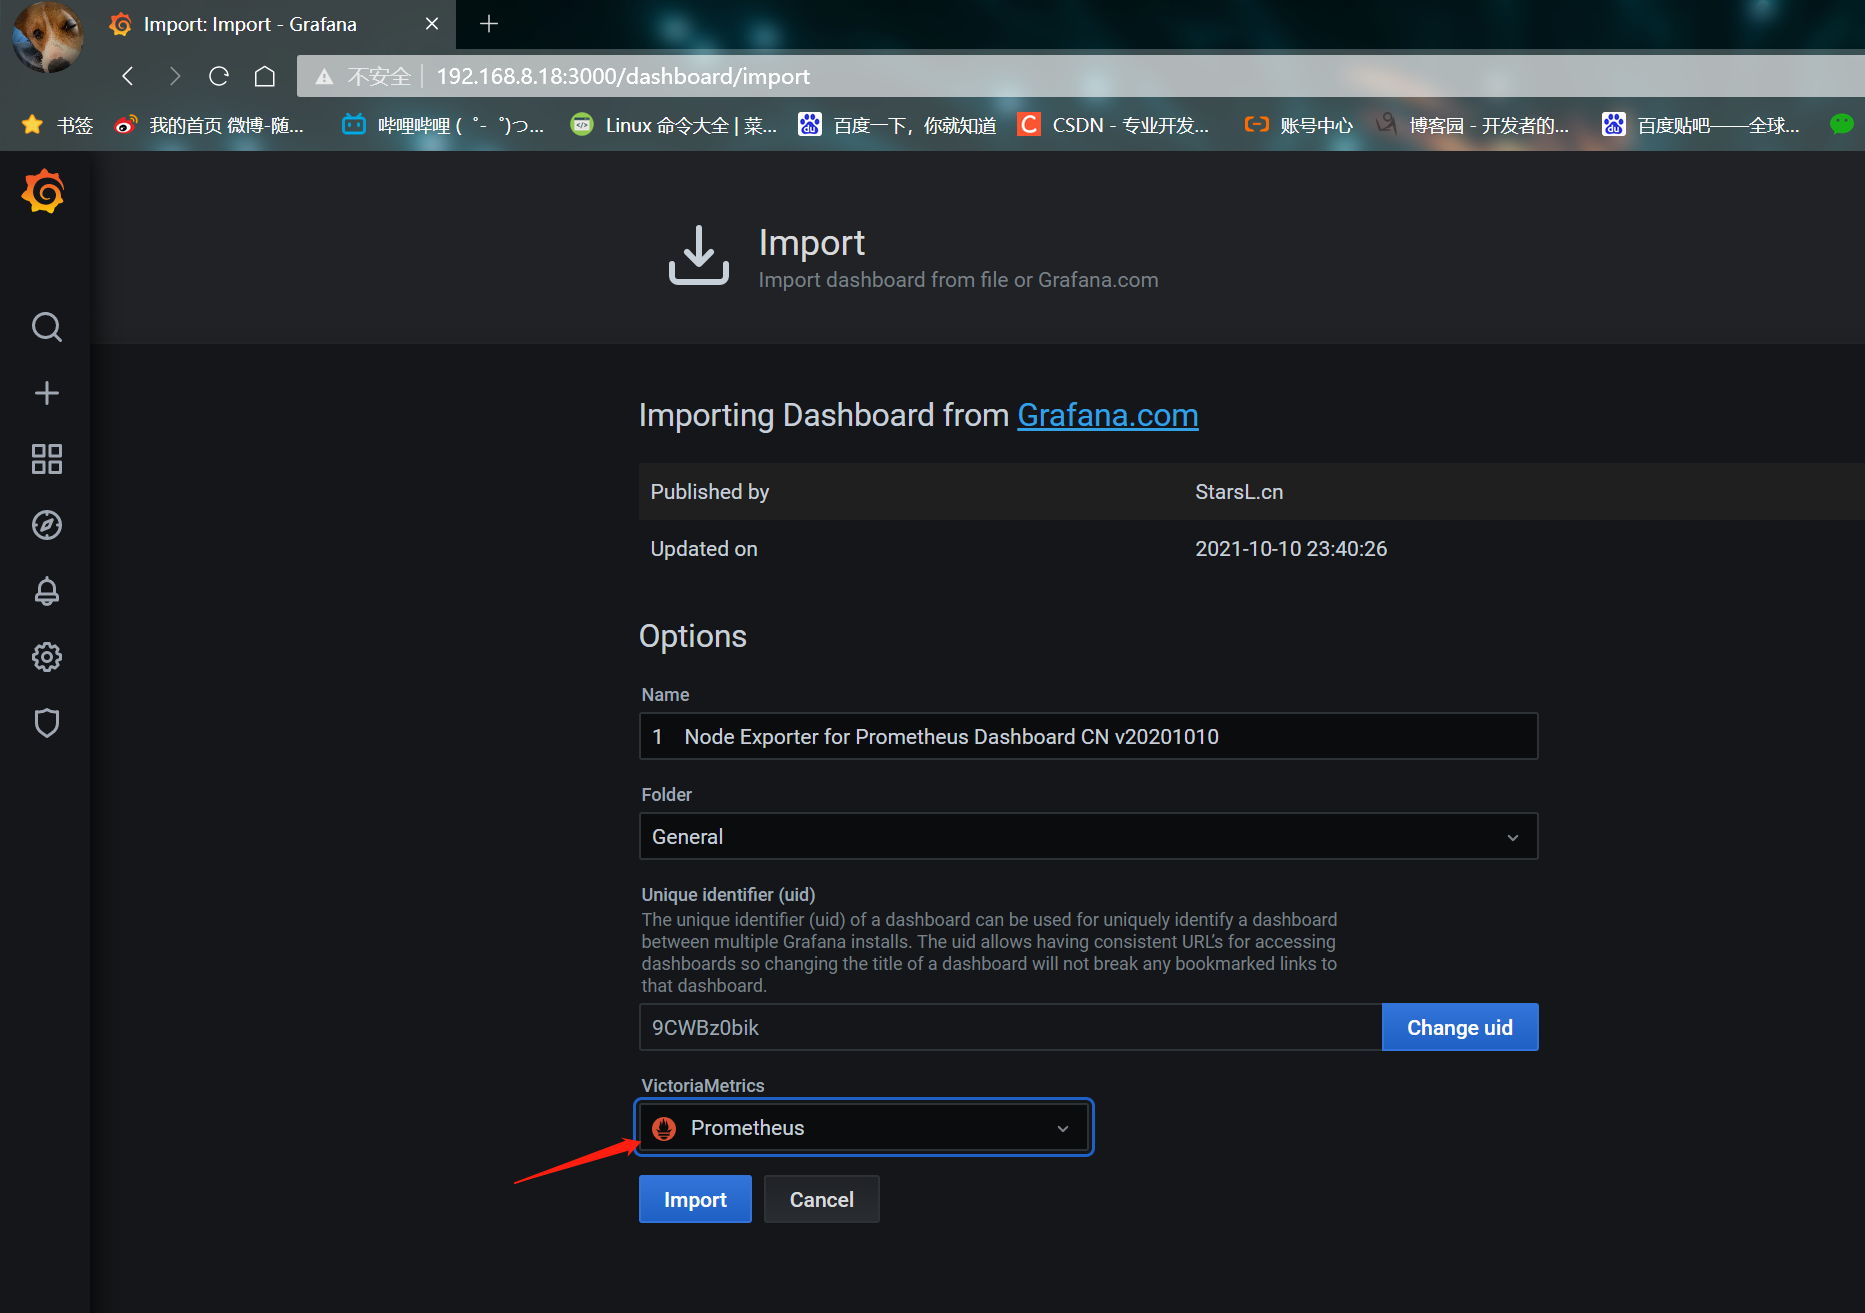The height and width of the screenshot is (1313, 1865).
Task: Click the Change uid button
Action: coord(1459,1027)
